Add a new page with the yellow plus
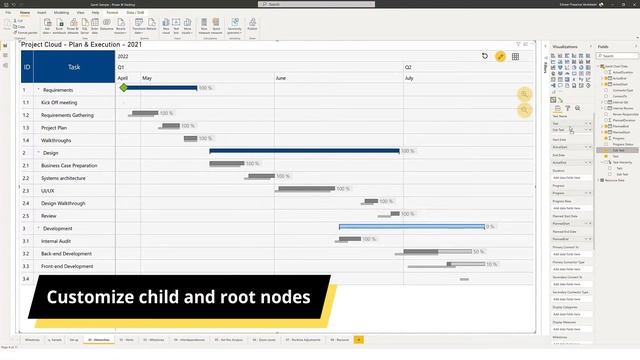Image resolution: width=640 pixels, height=360 pixels. (359, 340)
